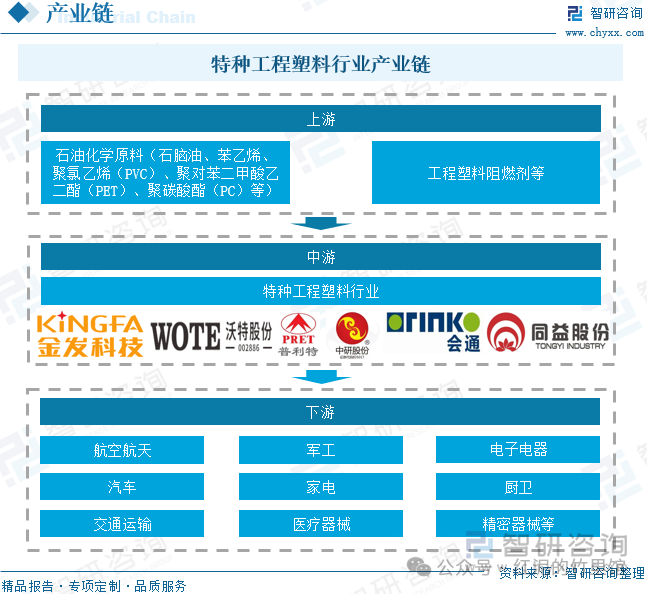The image size is (647, 594).
Task: Click the 产业链 page heading
Action: pos(80,13)
